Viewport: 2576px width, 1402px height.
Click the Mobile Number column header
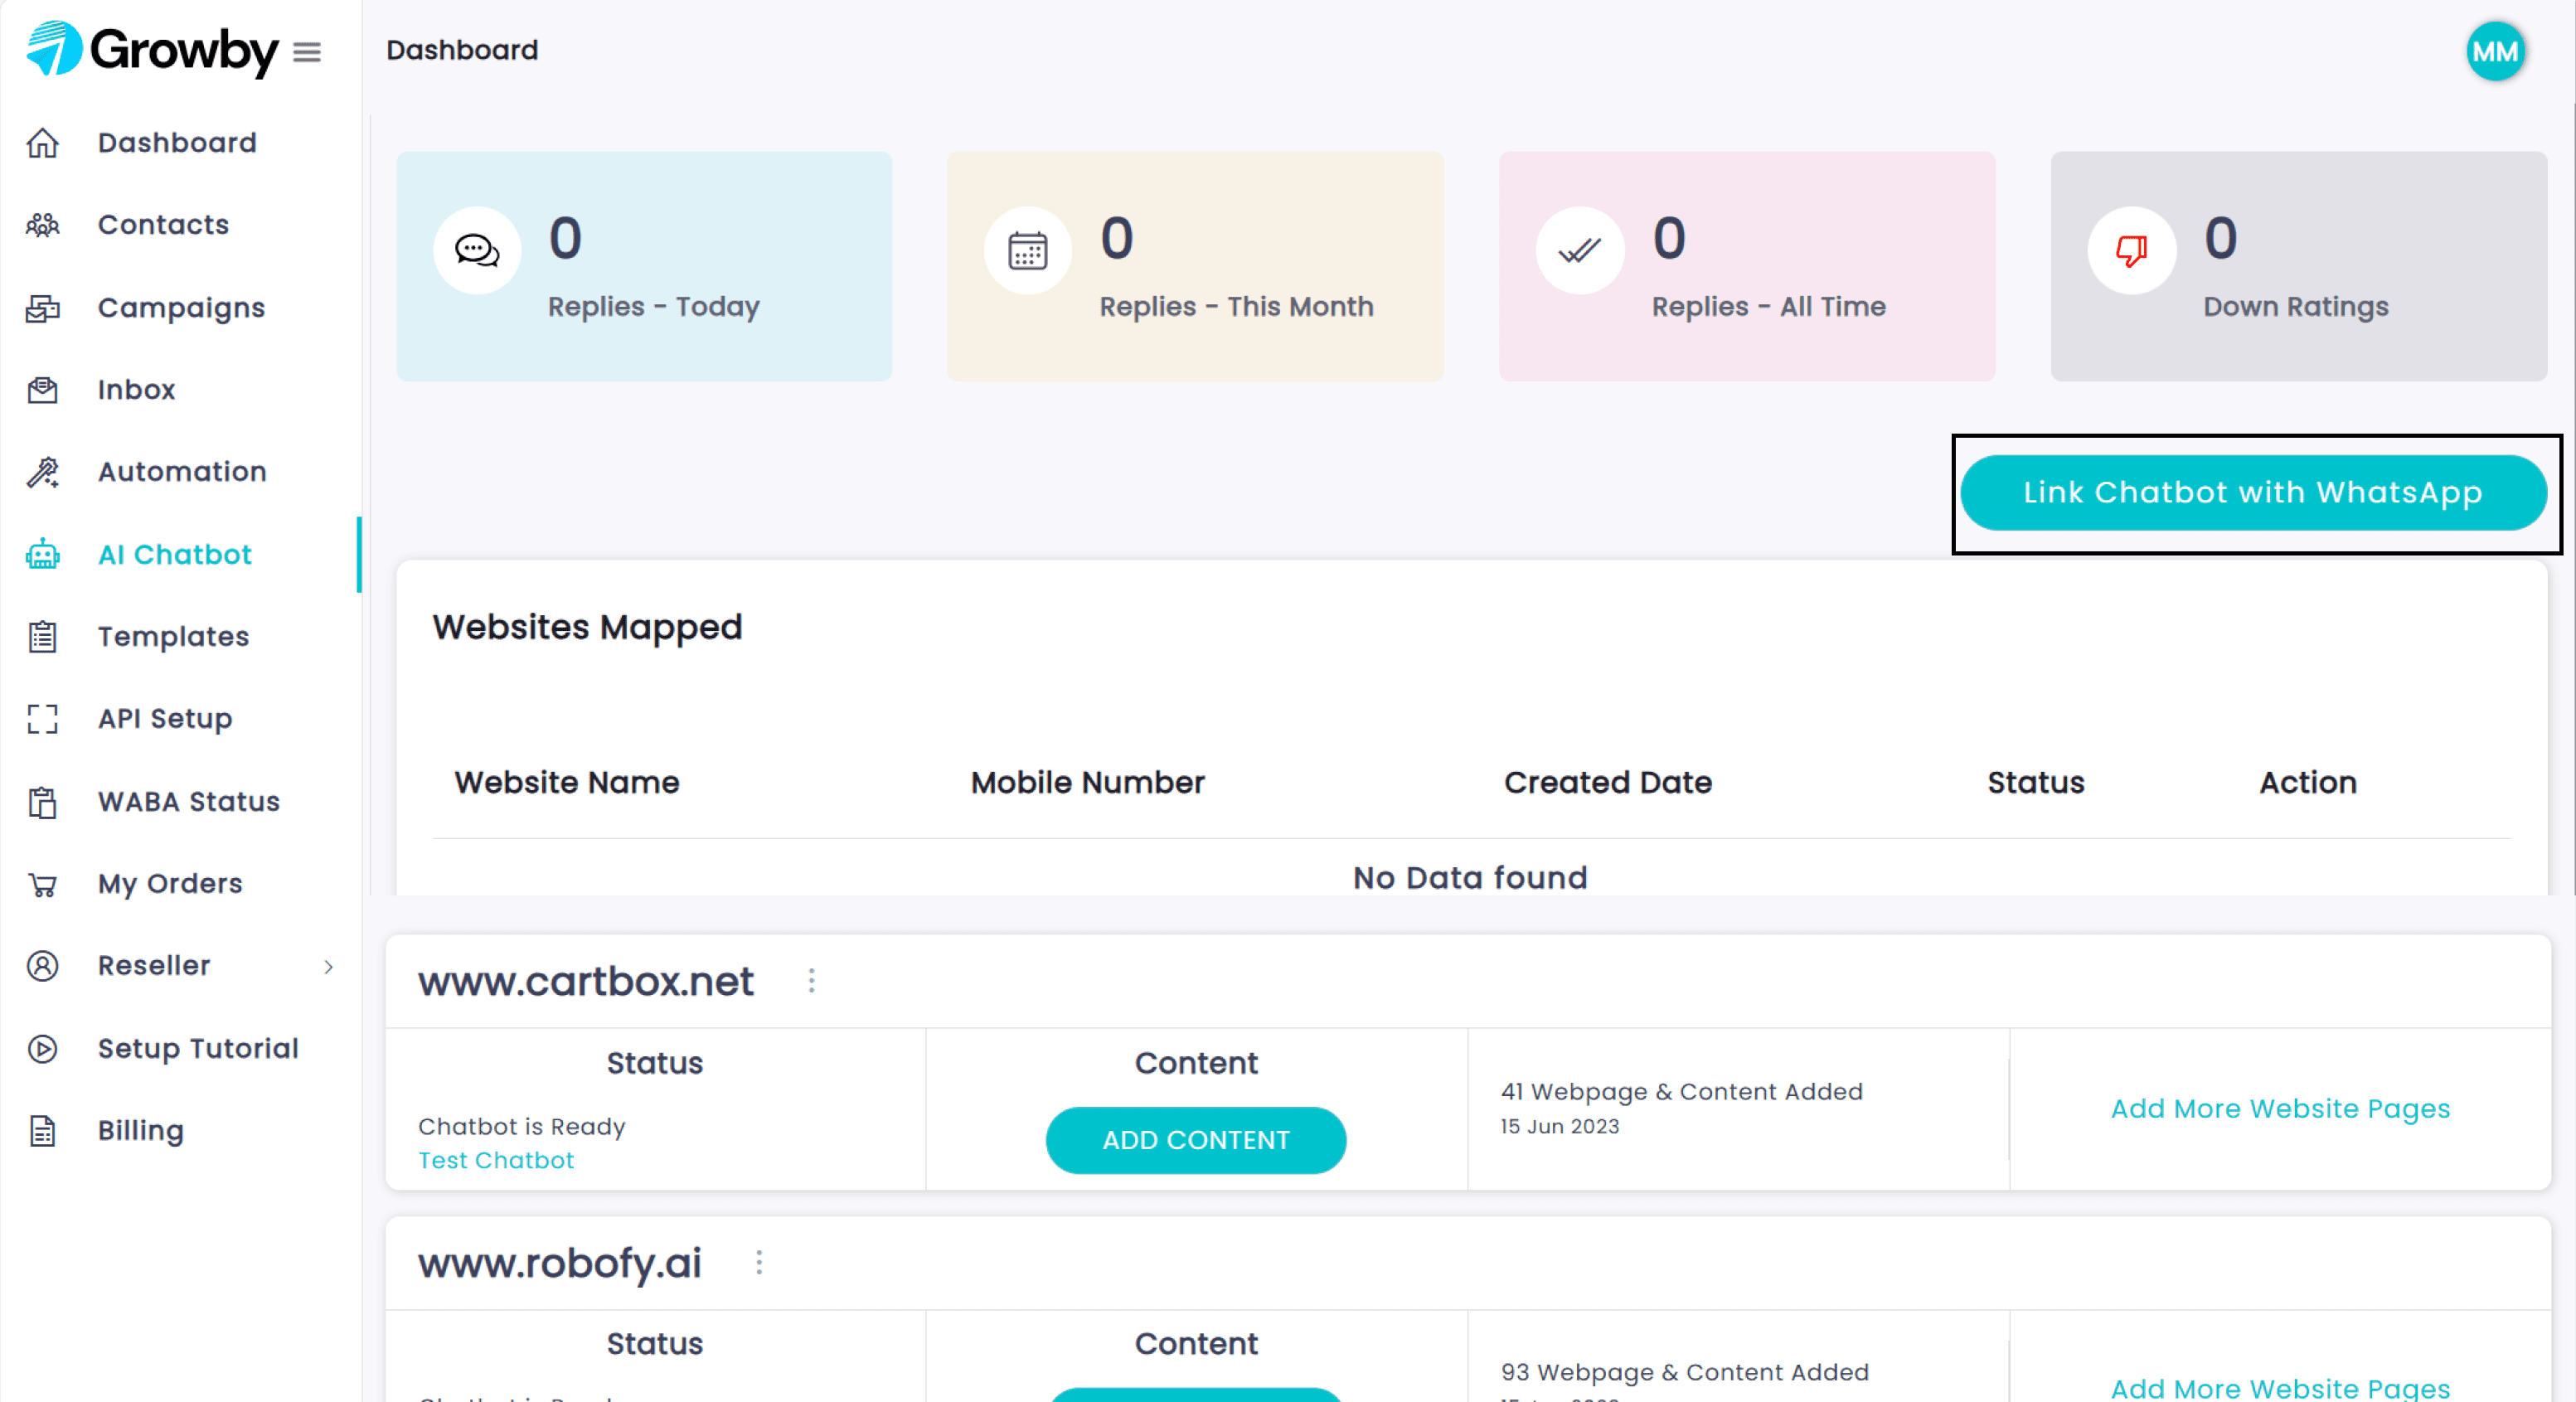(x=1088, y=782)
